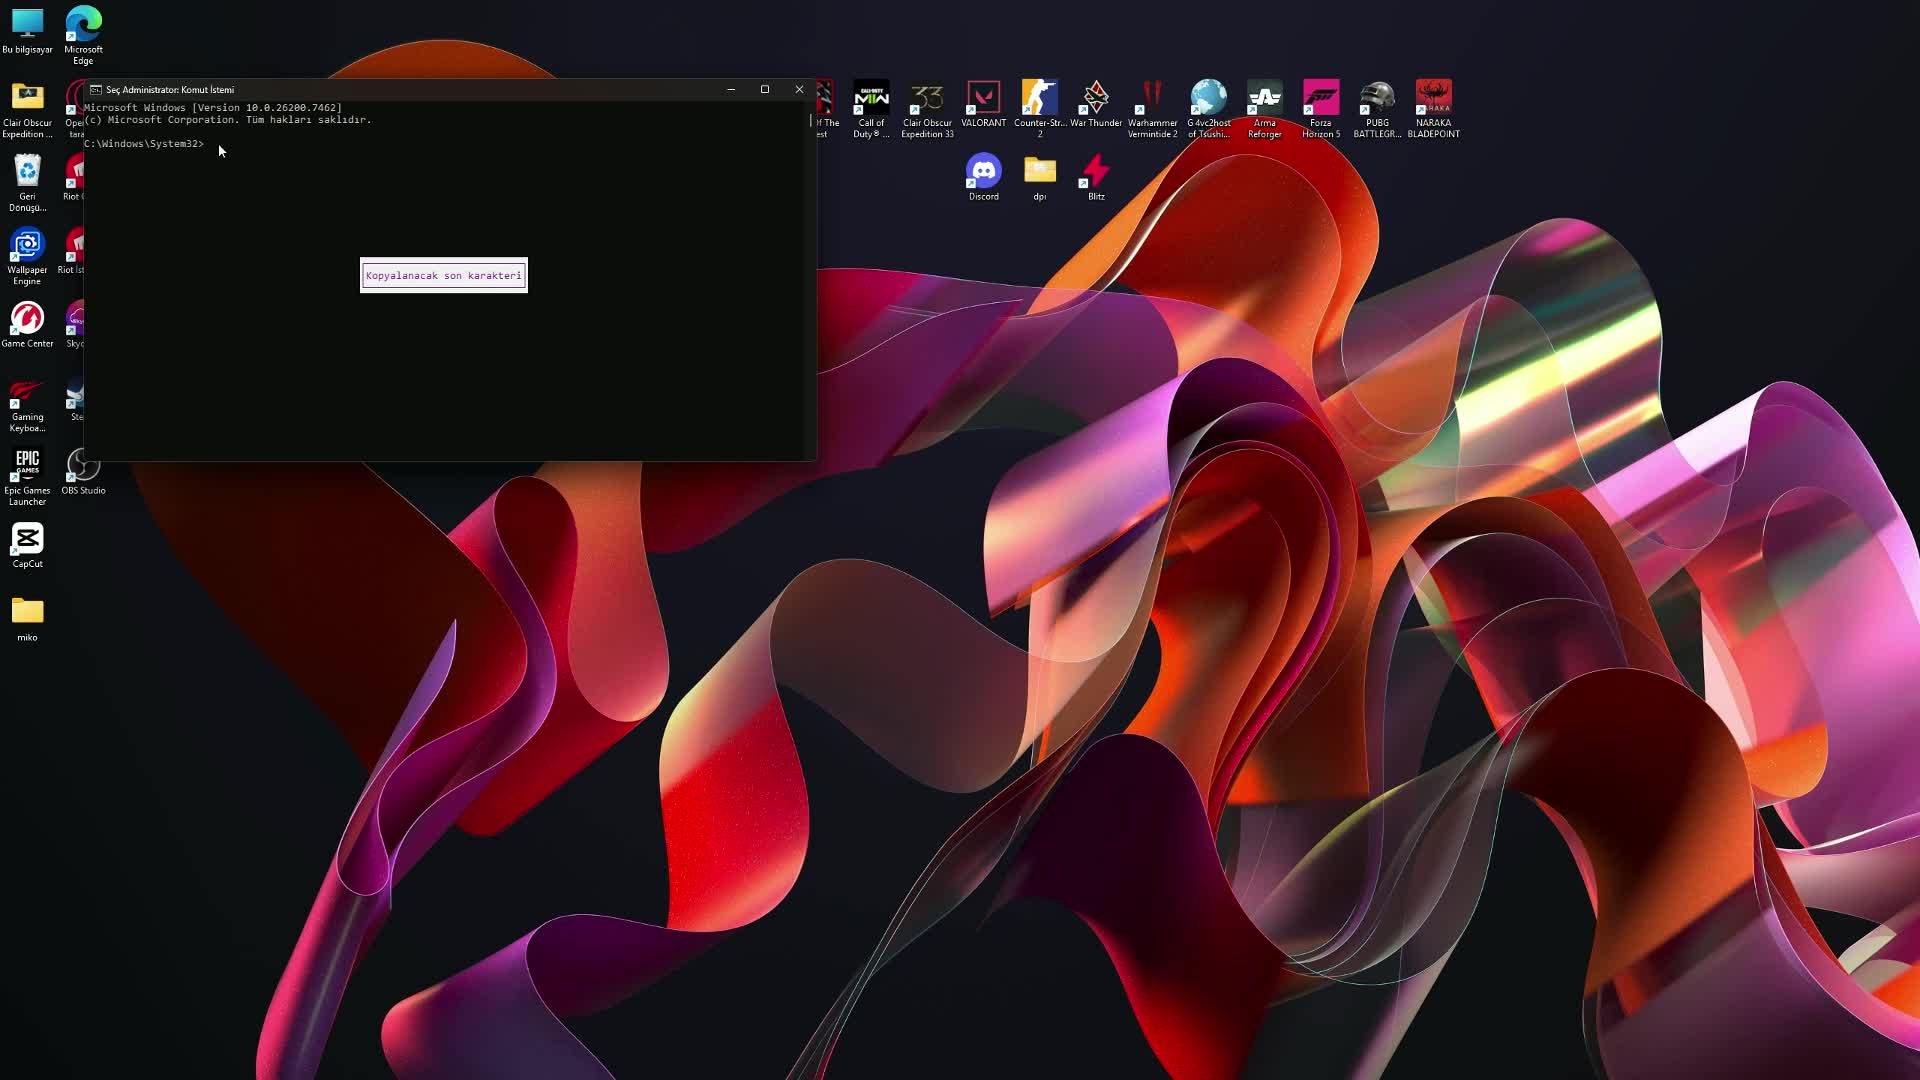1920x1080 pixels.
Task: Click the Kopyalanacak son karakteri tooltip box
Action: tap(443, 275)
